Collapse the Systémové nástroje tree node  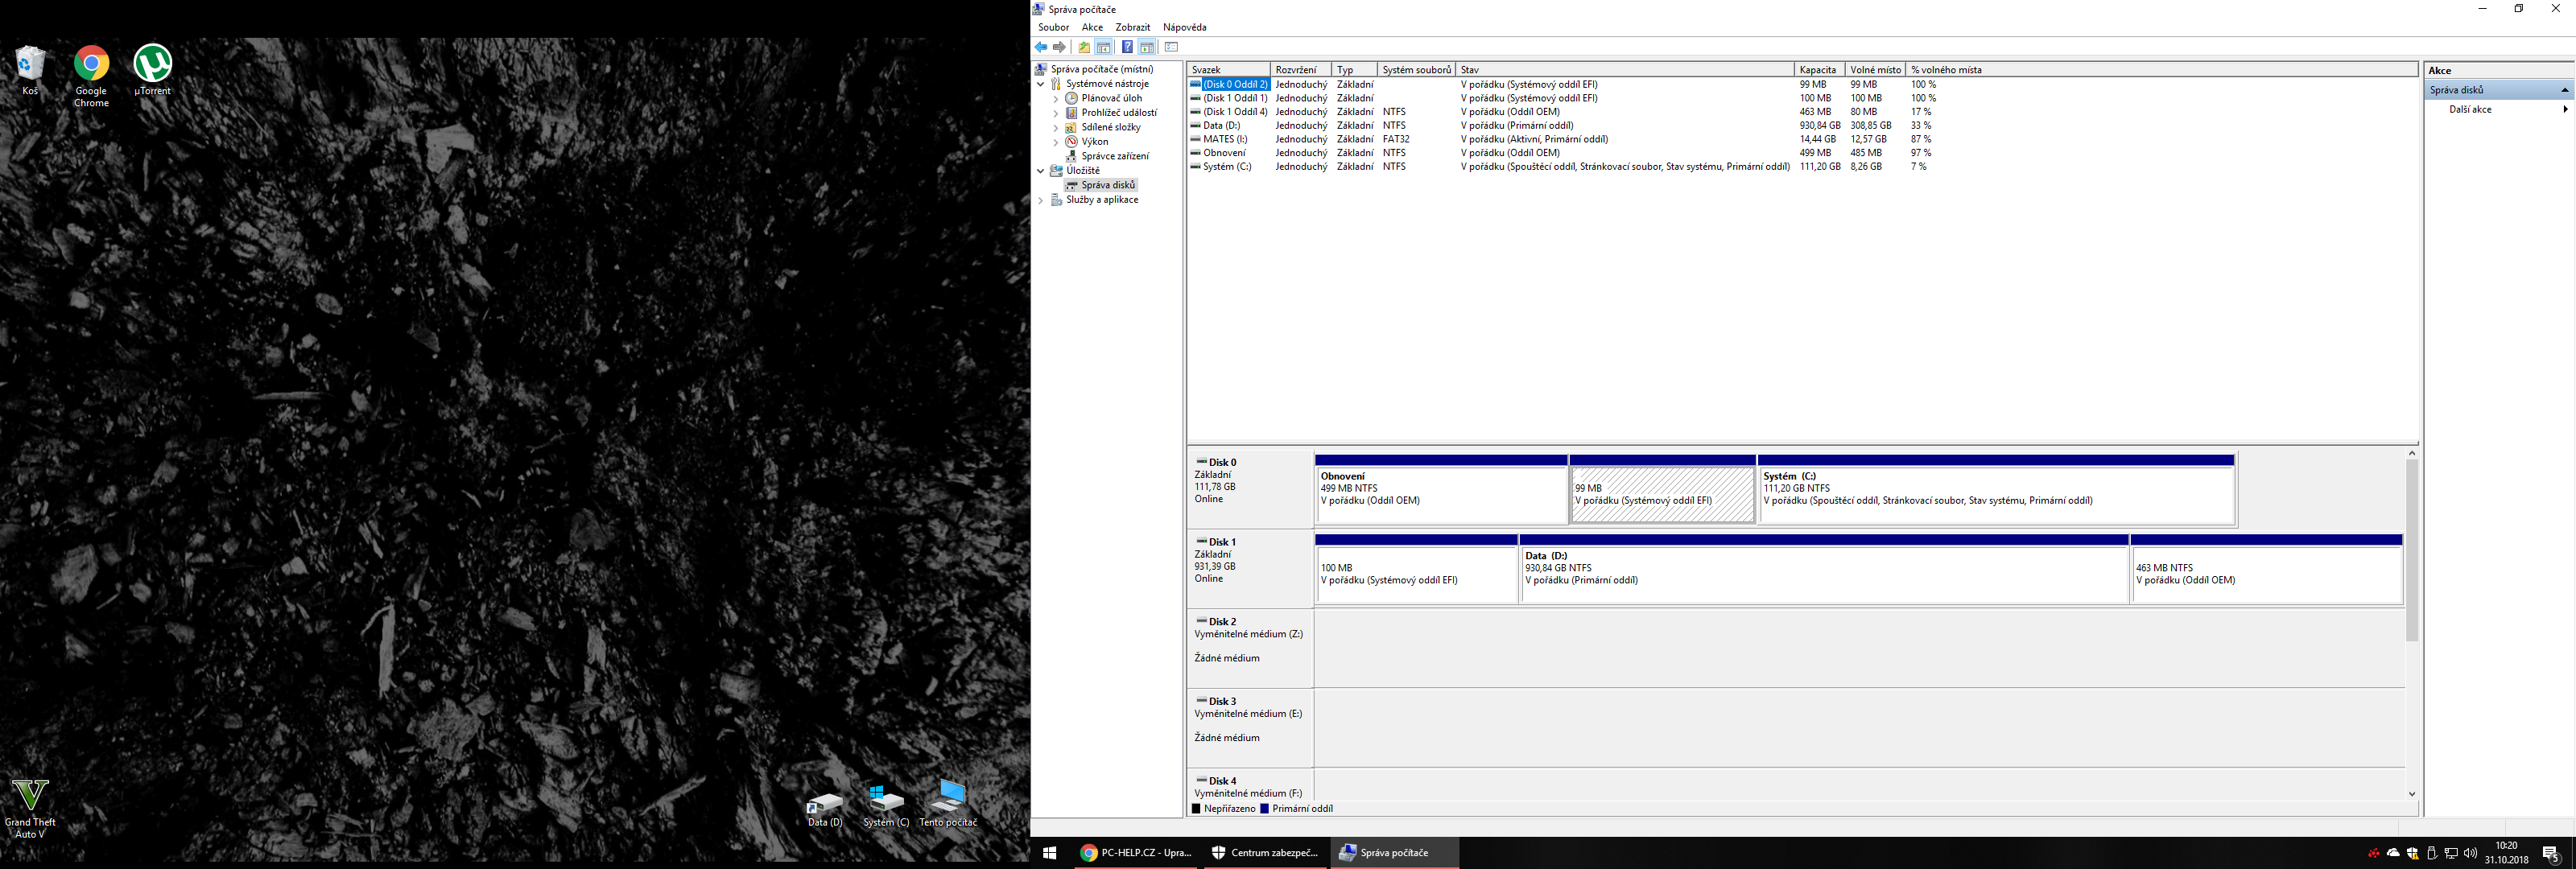pos(1041,84)
